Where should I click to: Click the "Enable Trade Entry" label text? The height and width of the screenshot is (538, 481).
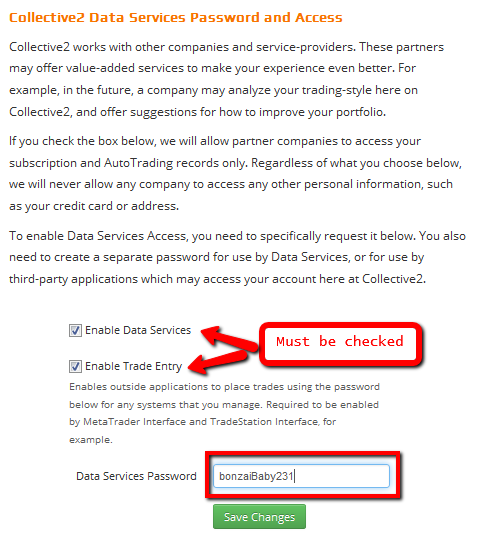coord(133,366)
